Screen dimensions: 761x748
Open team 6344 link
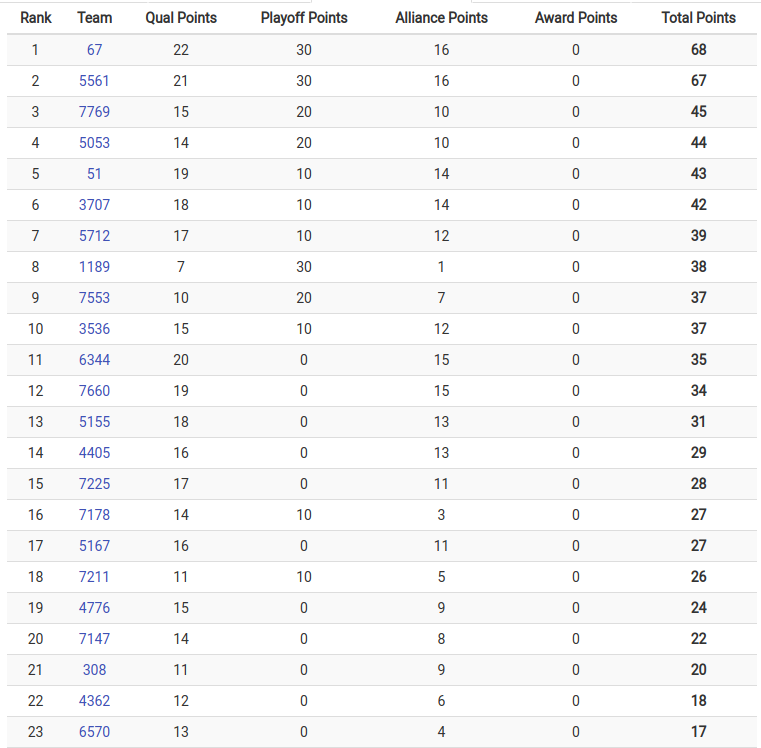[94, 360]
